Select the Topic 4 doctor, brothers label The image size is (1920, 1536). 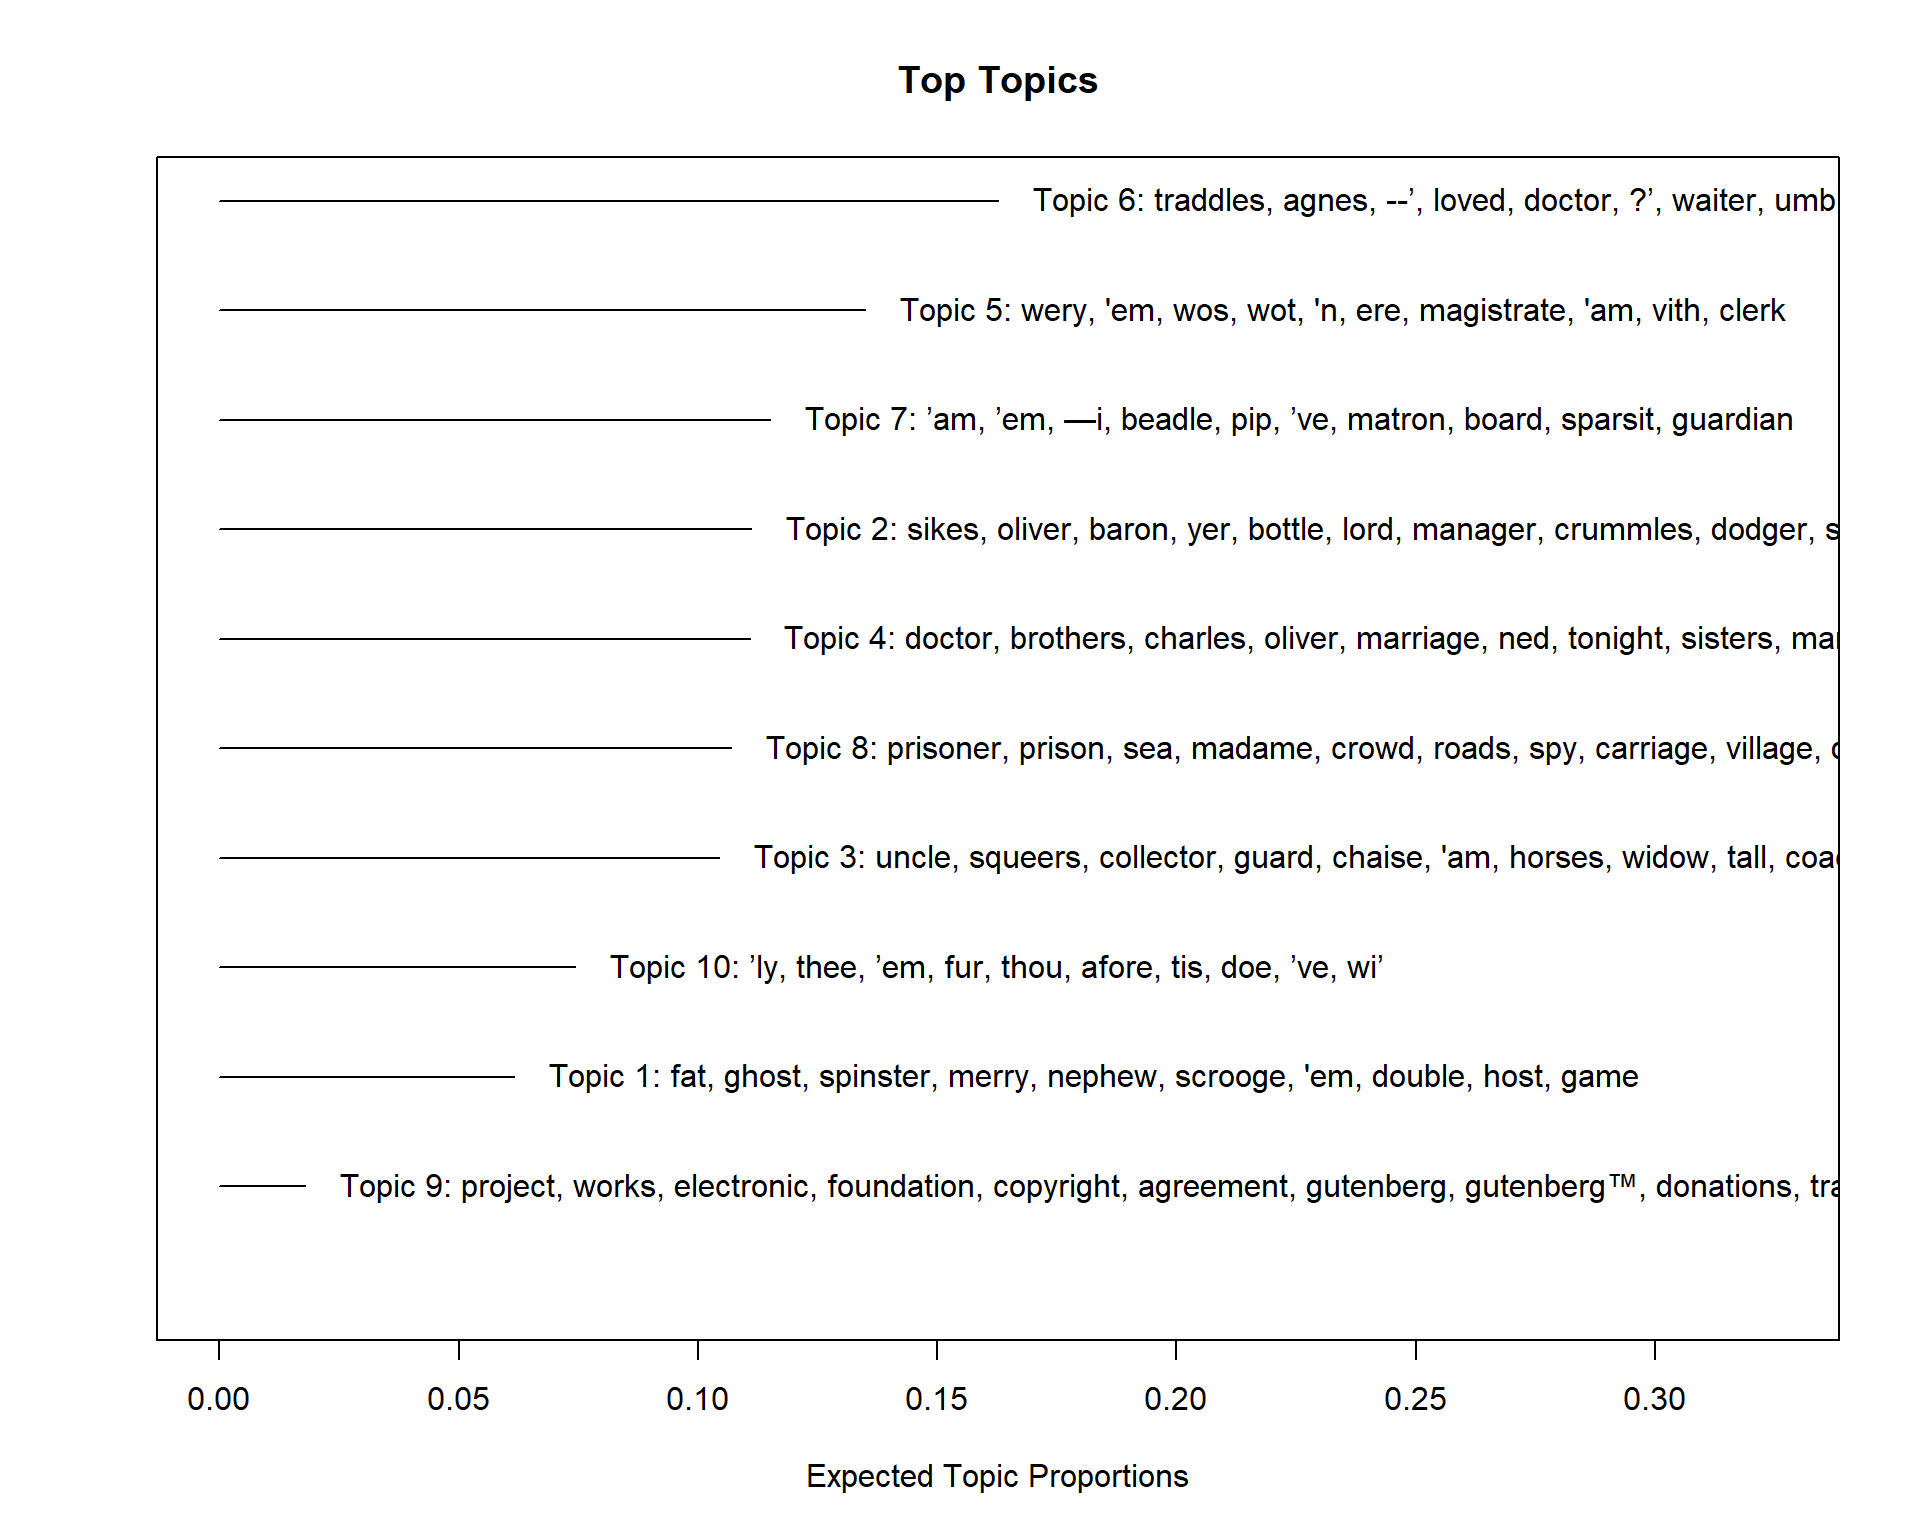point(1309,638)
